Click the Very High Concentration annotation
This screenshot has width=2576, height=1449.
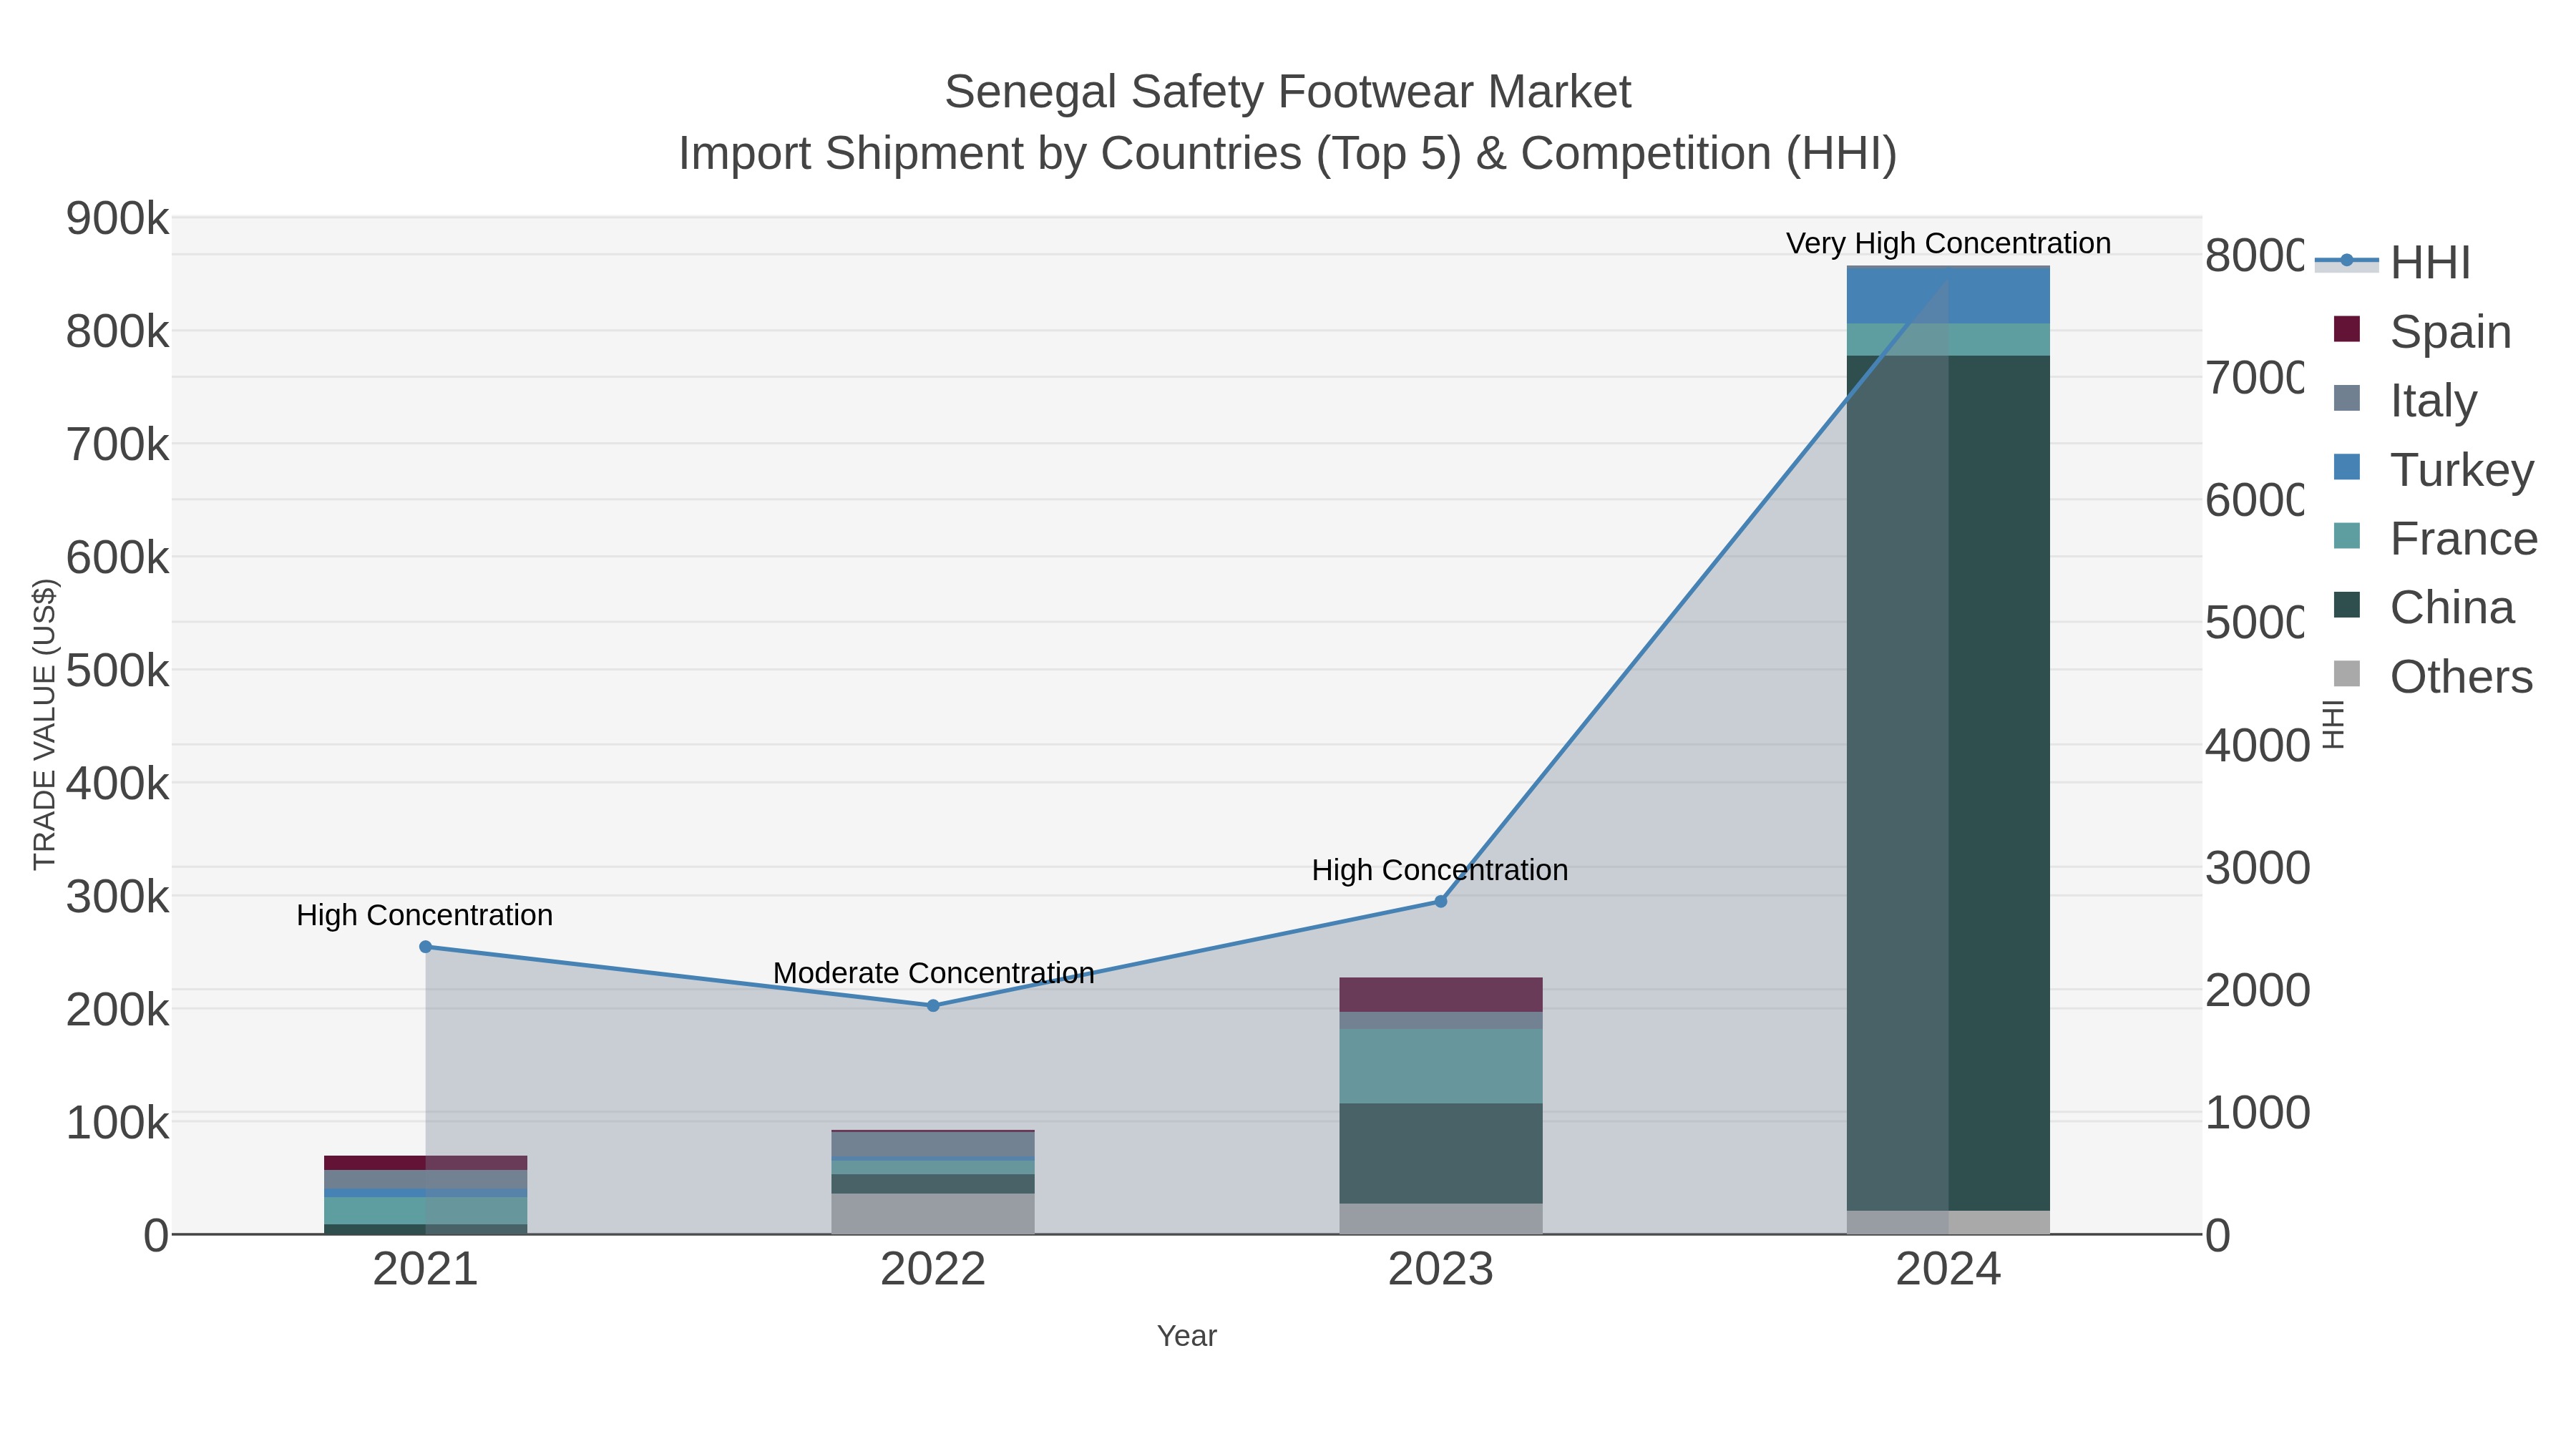1948,243
